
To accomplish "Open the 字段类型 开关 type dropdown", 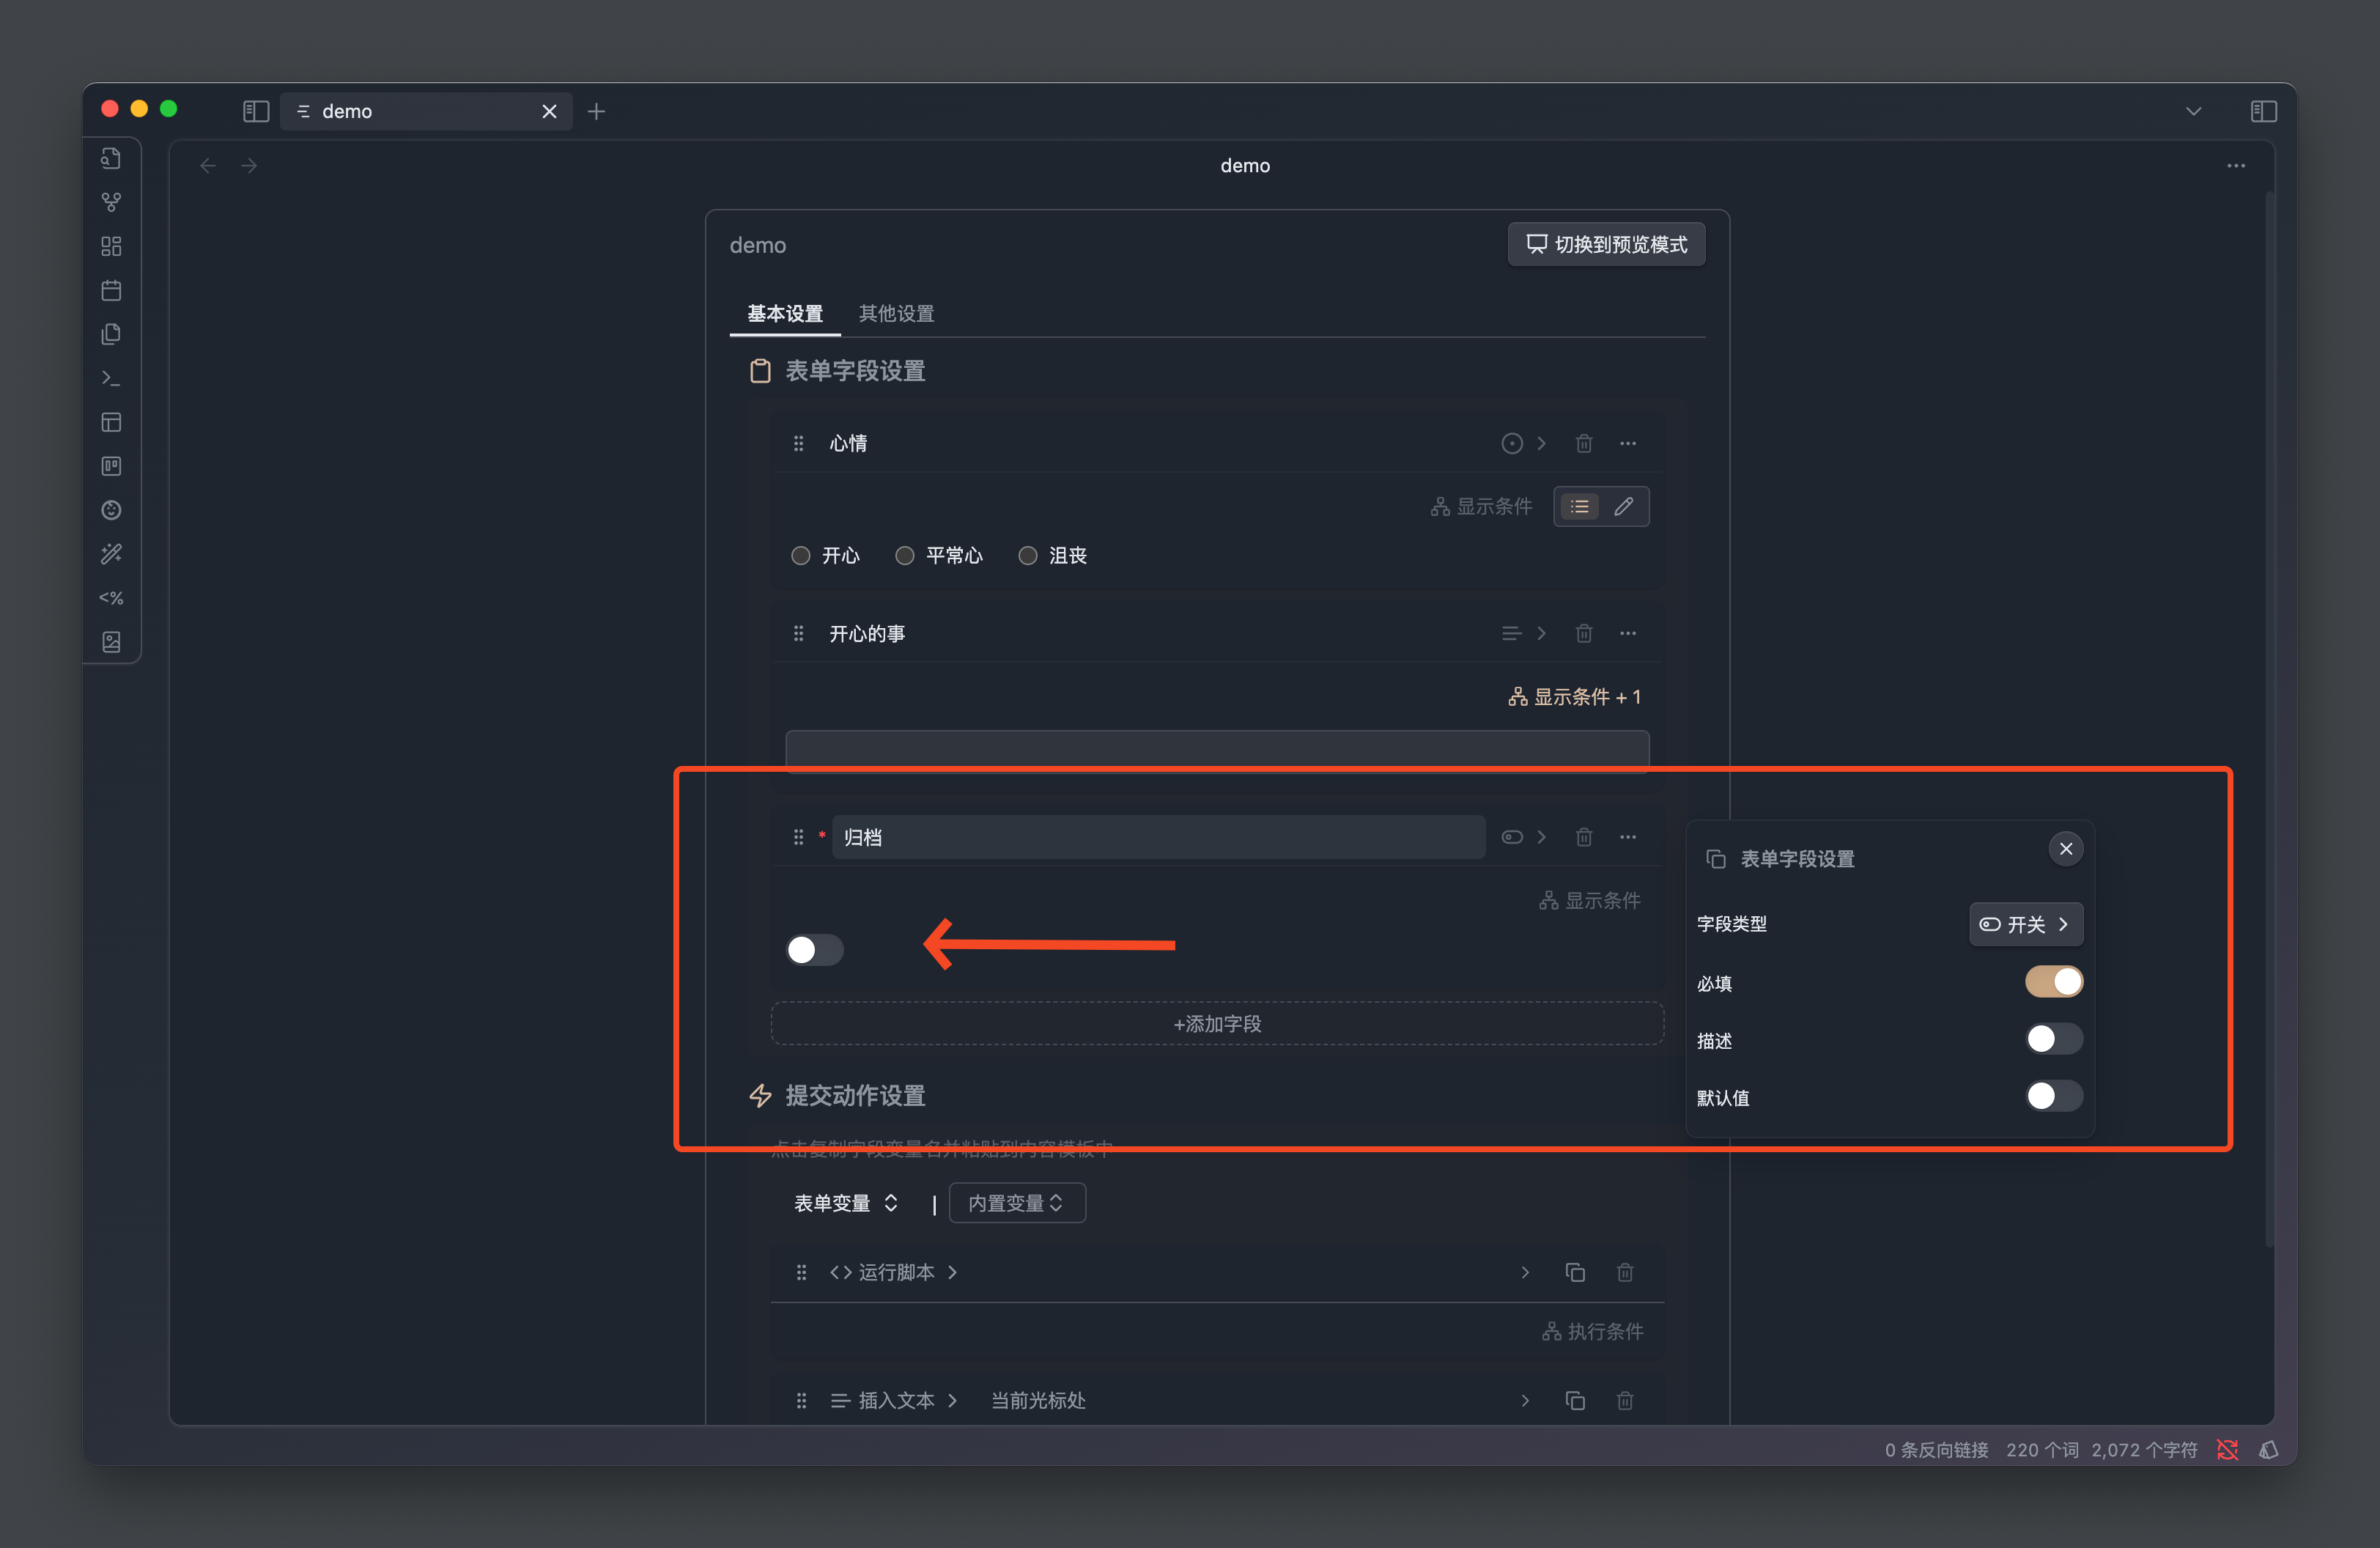I will pyautogui.click(x=2025, y=924).
